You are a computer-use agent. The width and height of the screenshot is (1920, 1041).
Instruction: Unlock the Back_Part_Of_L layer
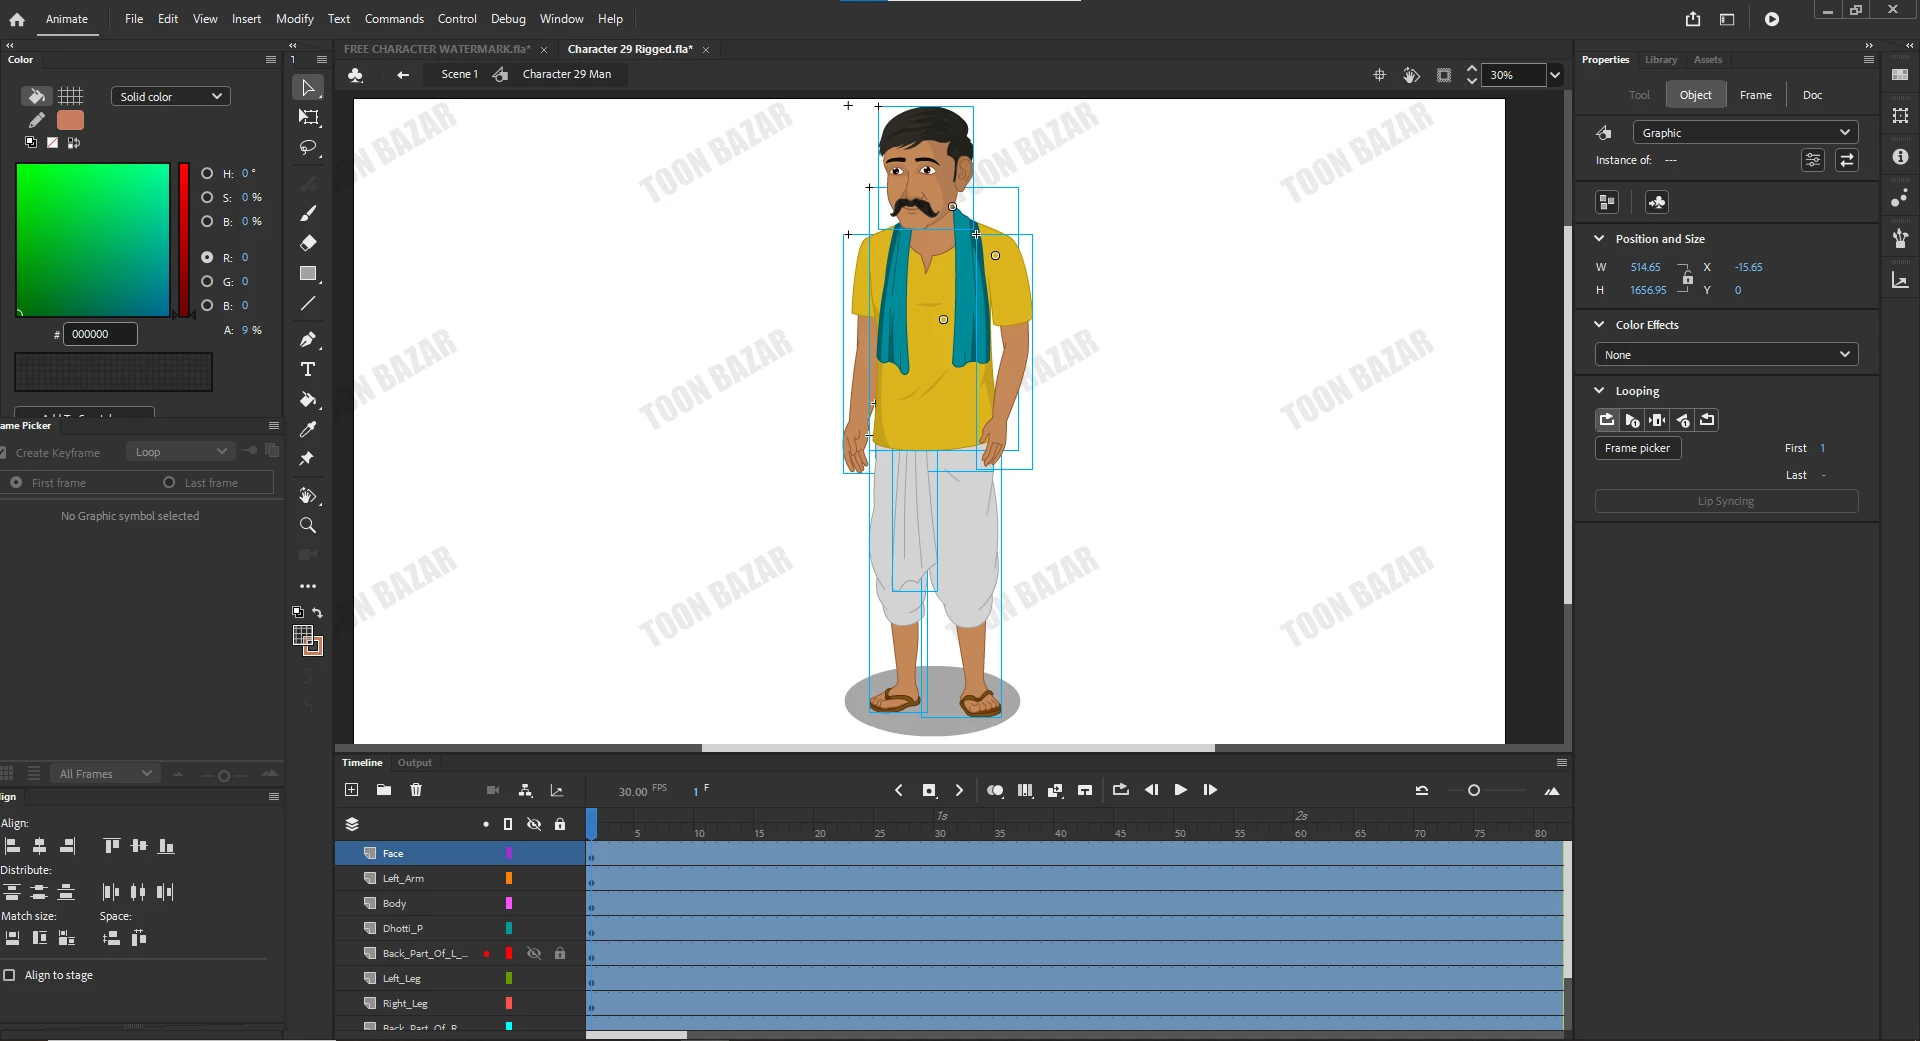[x=560, y=954]
